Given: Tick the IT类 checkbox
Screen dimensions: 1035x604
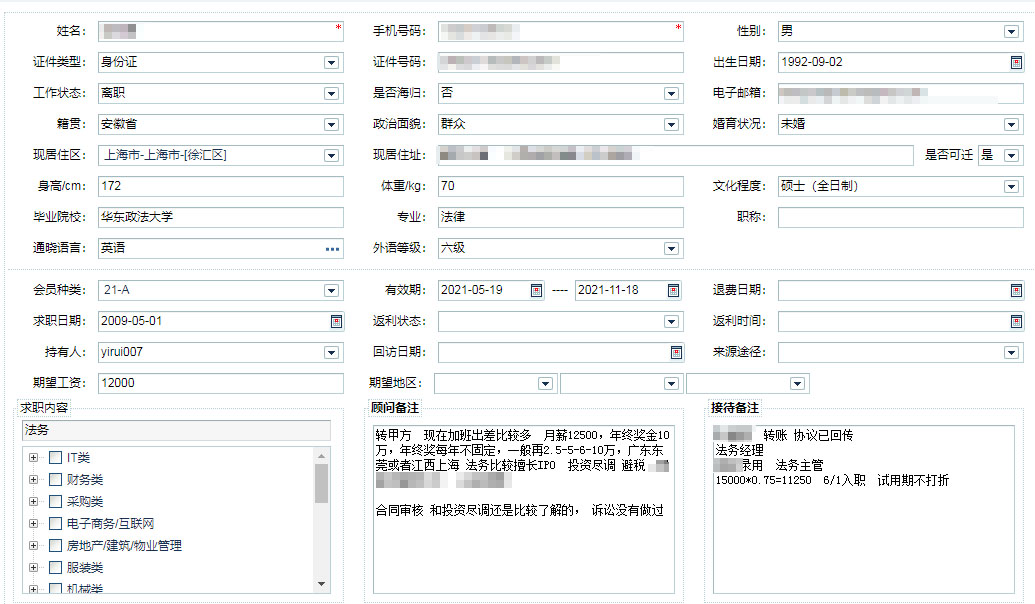Looking at the screenshot, I should point(55,457).
